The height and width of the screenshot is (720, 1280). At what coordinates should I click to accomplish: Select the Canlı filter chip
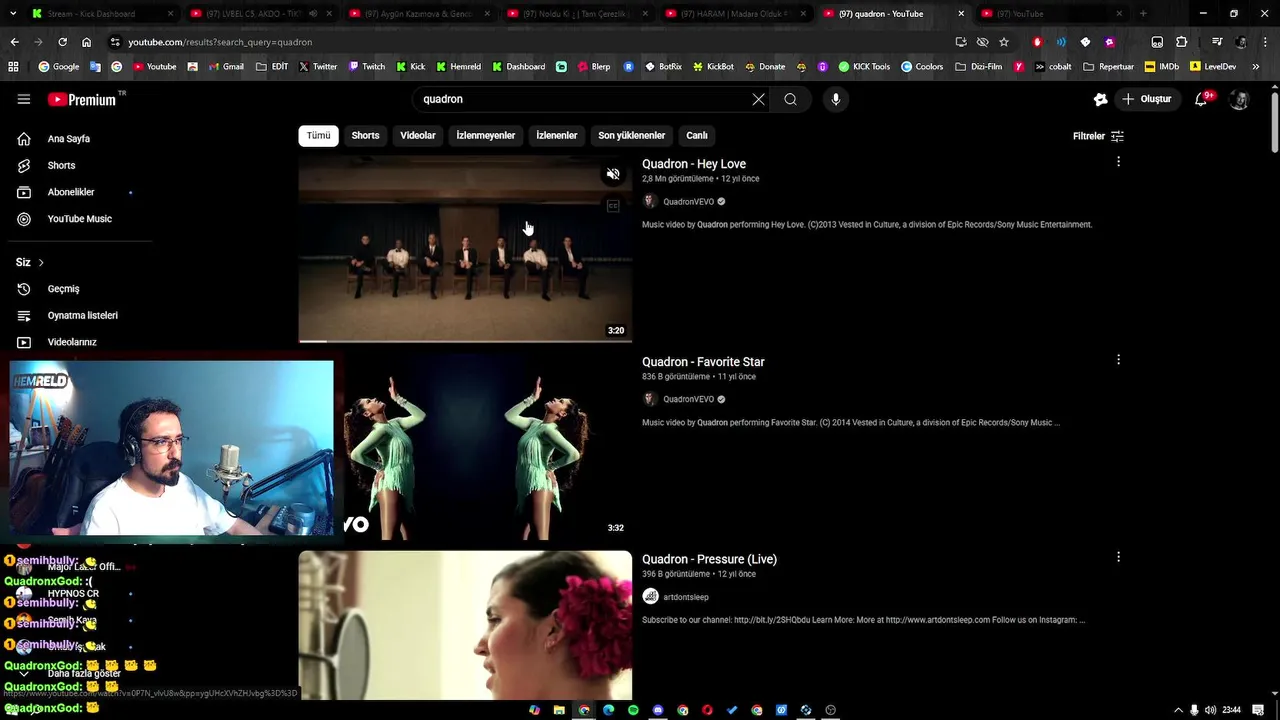tap(697, 135)
